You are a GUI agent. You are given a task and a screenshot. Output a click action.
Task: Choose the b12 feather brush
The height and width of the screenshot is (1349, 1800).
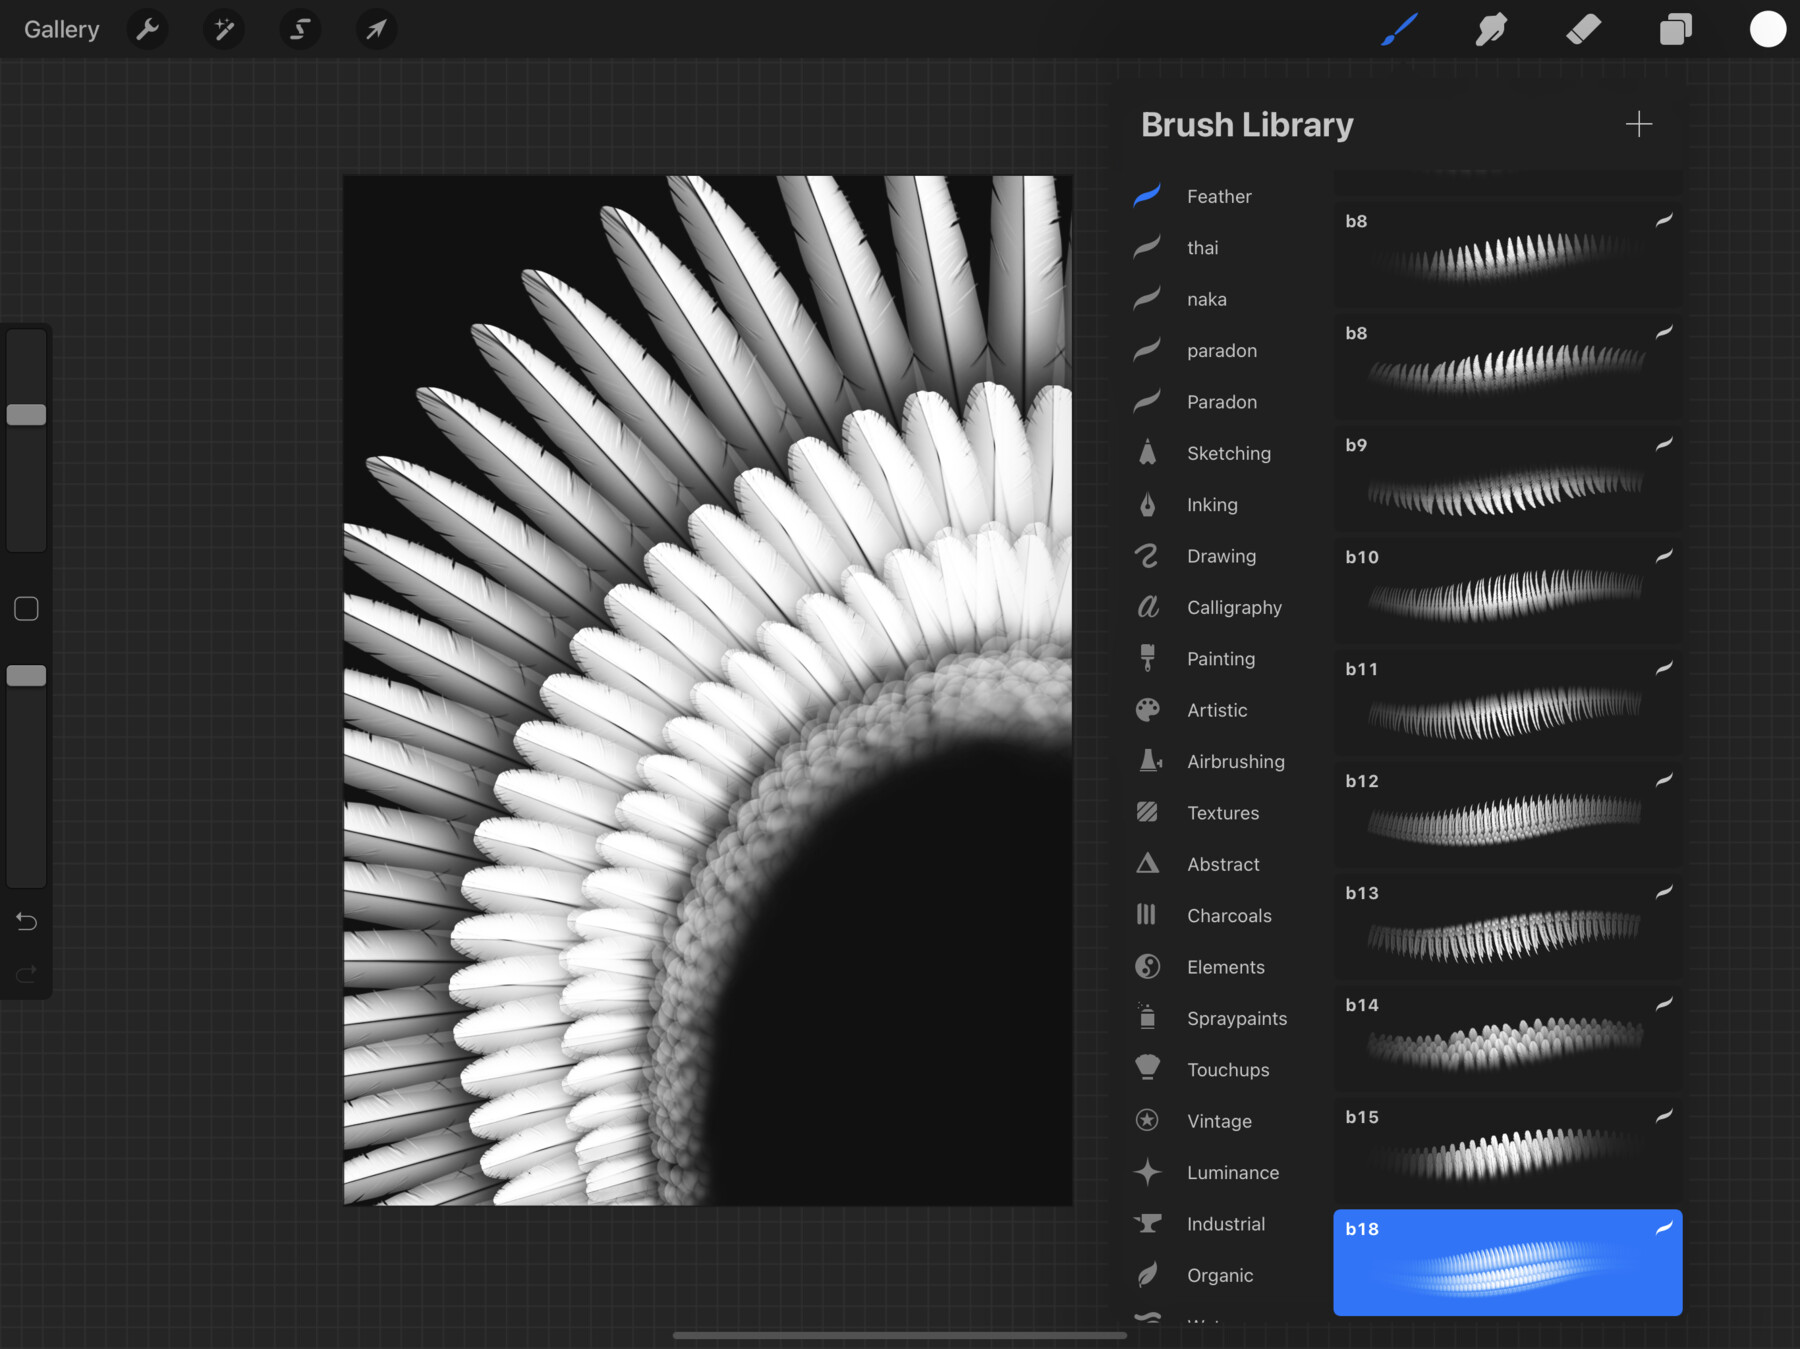pos(1507,815)
